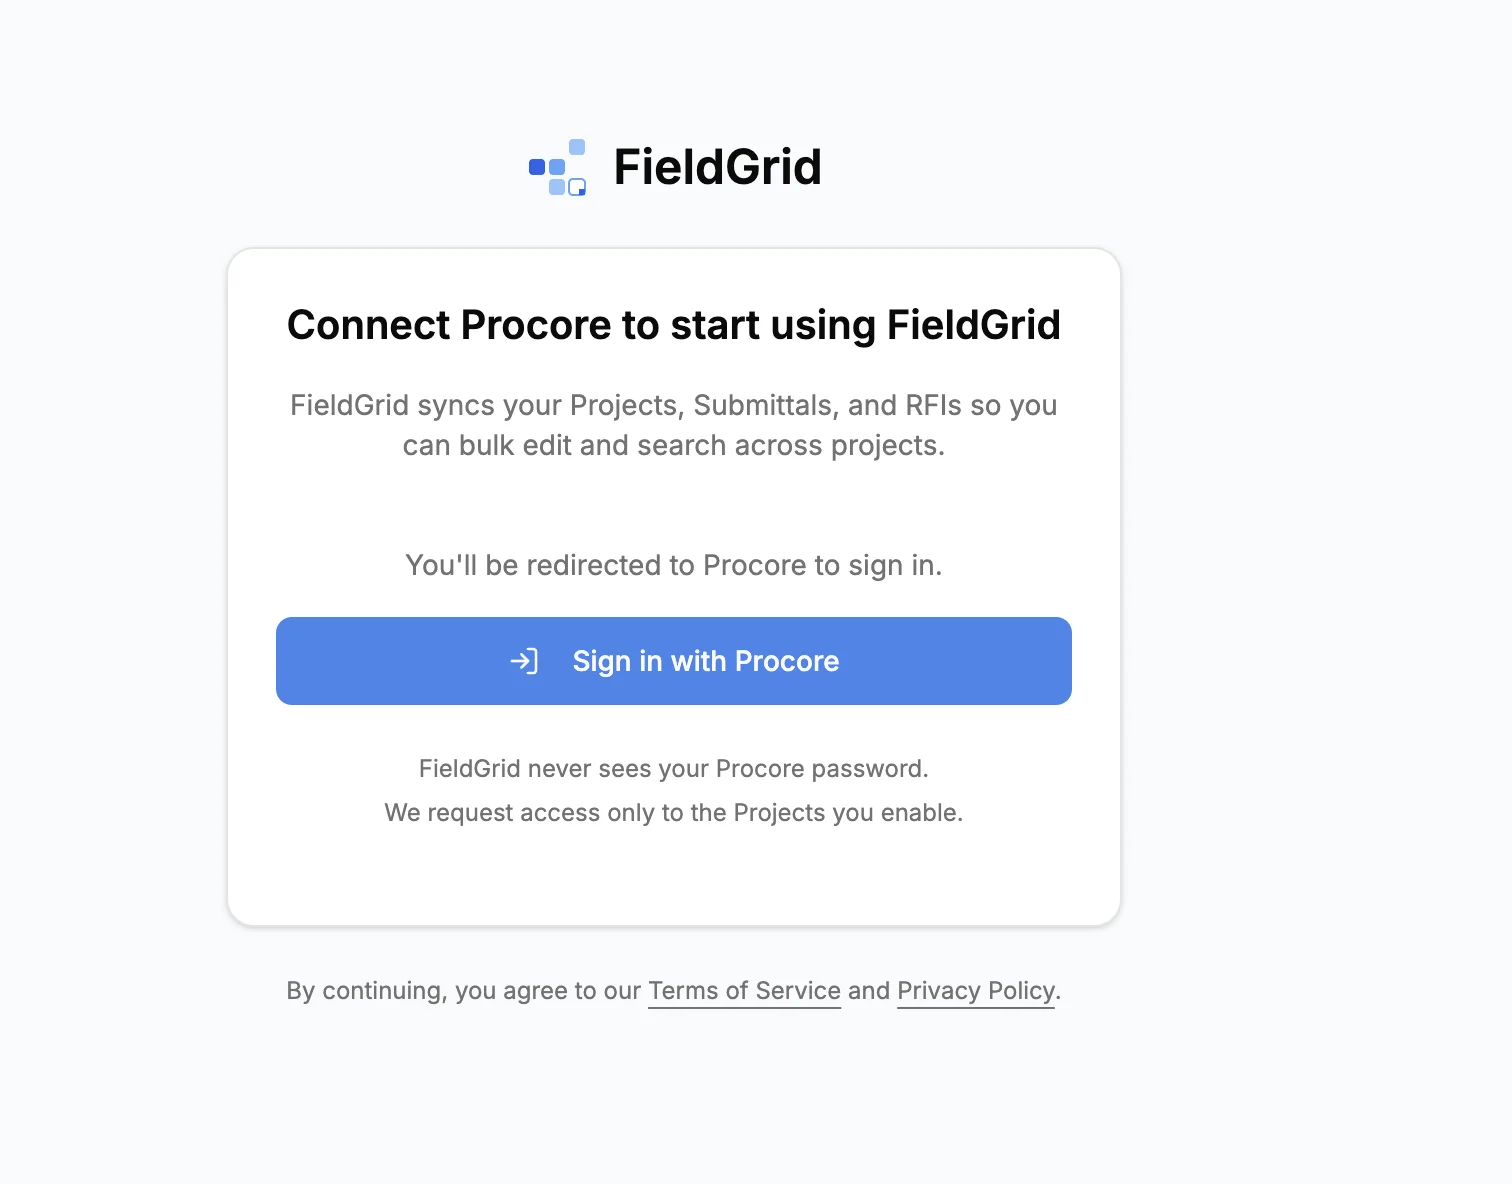Screen dimensions: 1512x1184
Task: Click the word RFIs in description
Action: click(x=933, y=405)
